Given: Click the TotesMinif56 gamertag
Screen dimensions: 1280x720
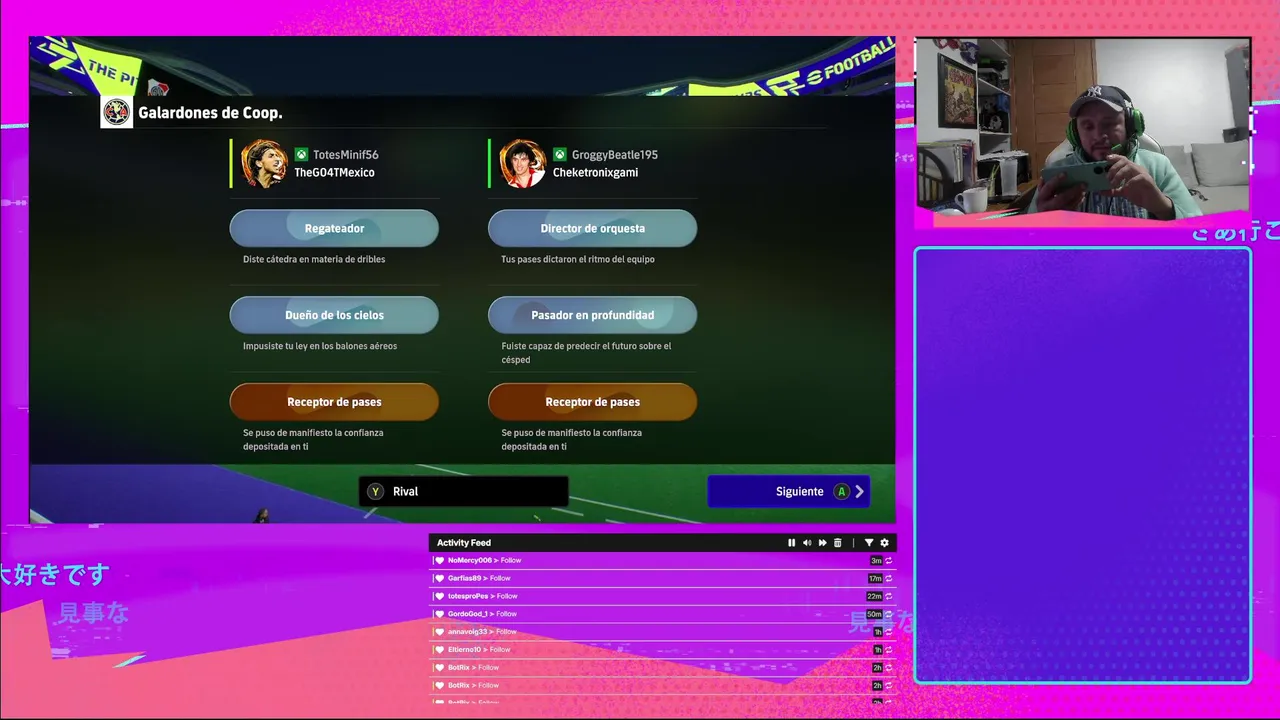Looking at the screenshot, I should tap(345, 155).
